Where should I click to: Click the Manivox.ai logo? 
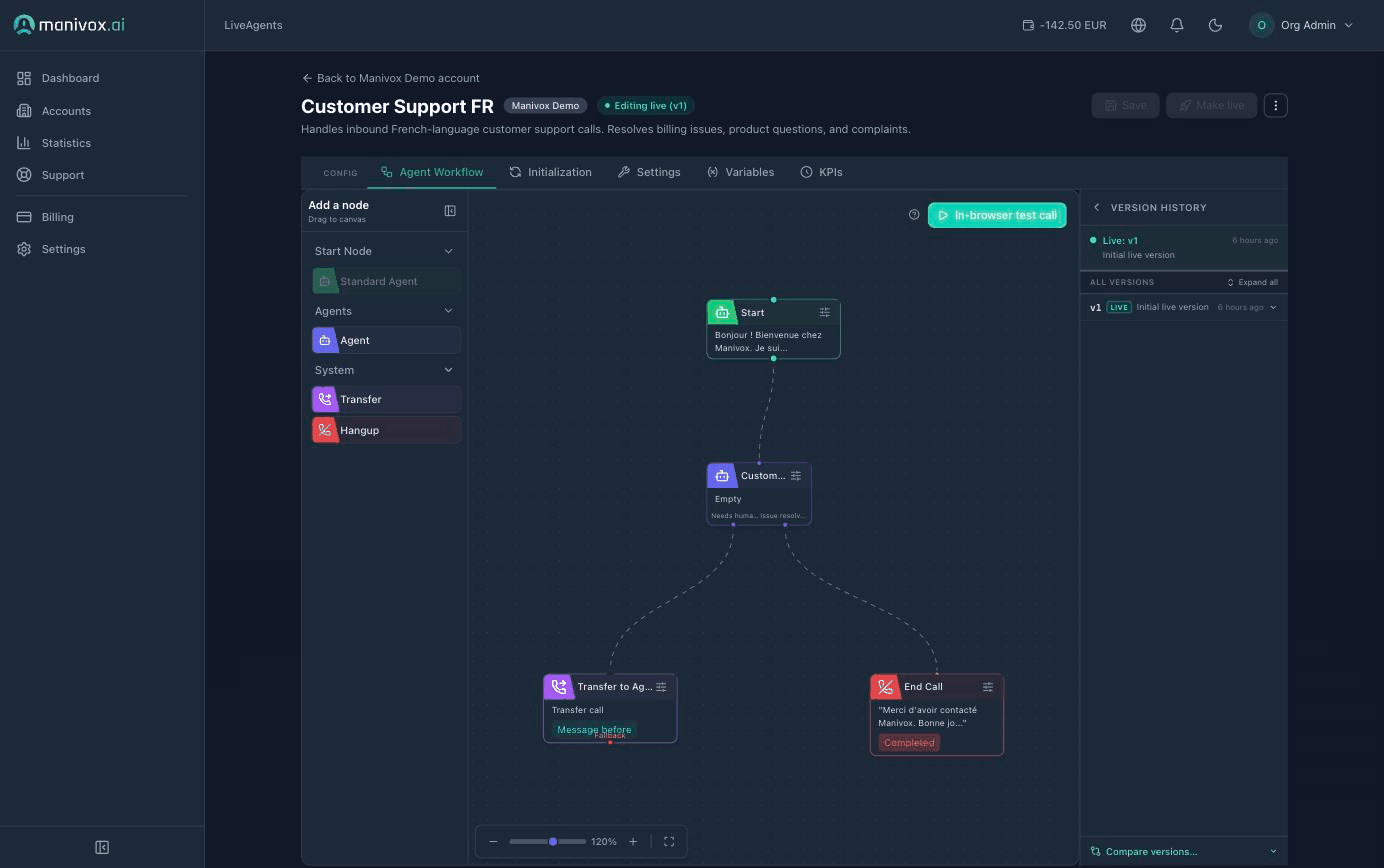pos(69,25)
